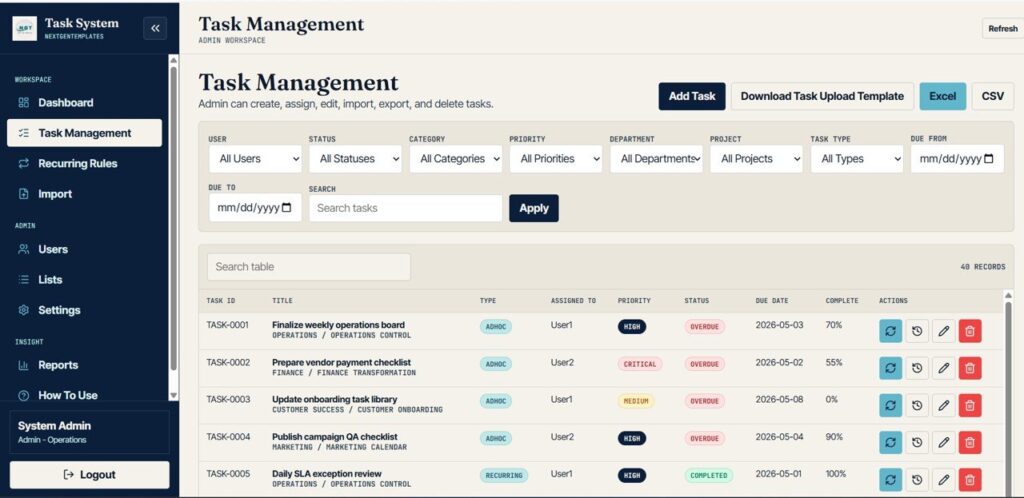
Task: Click the refresh icon for TASK-0005
Action: 890,480
